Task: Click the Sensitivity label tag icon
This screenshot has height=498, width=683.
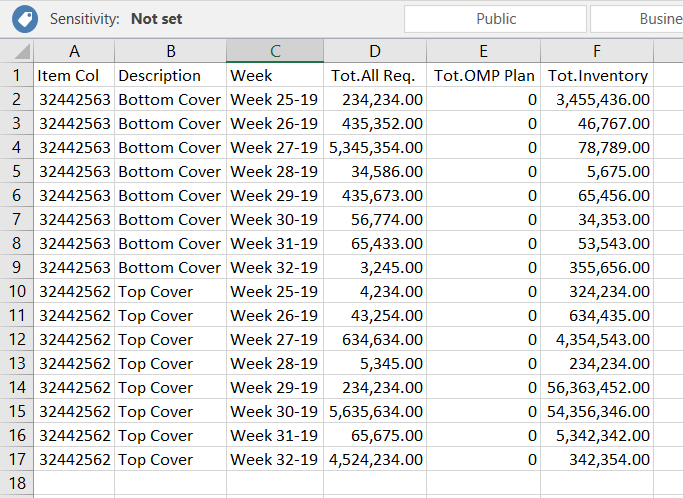Action: [25, 19]
